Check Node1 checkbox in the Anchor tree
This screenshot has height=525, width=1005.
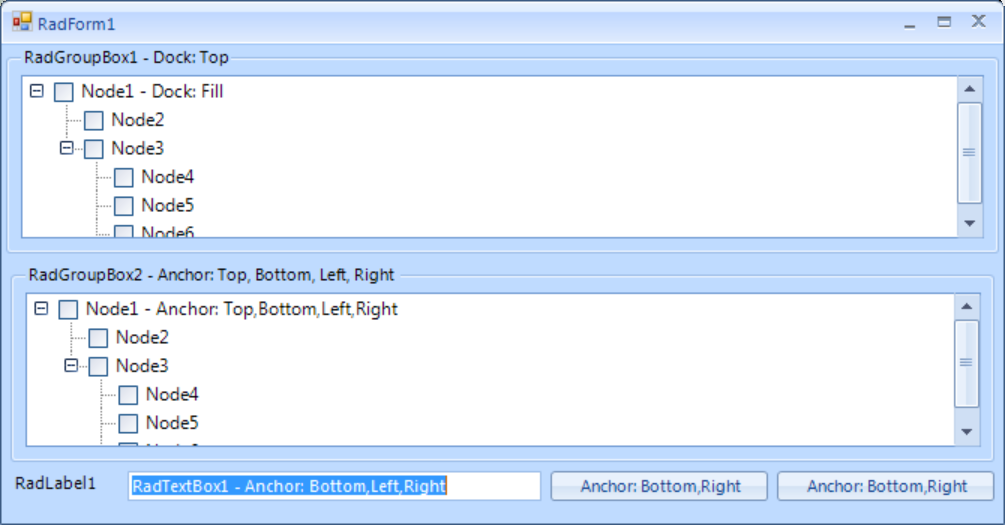point(68,310)
